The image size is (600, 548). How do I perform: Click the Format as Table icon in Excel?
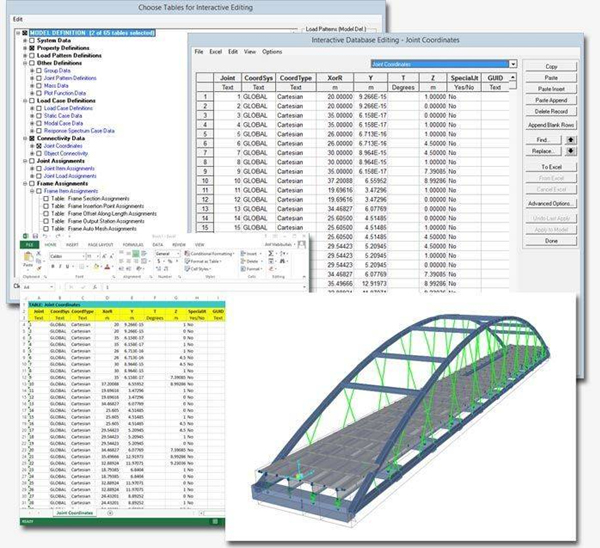point(187,261)
